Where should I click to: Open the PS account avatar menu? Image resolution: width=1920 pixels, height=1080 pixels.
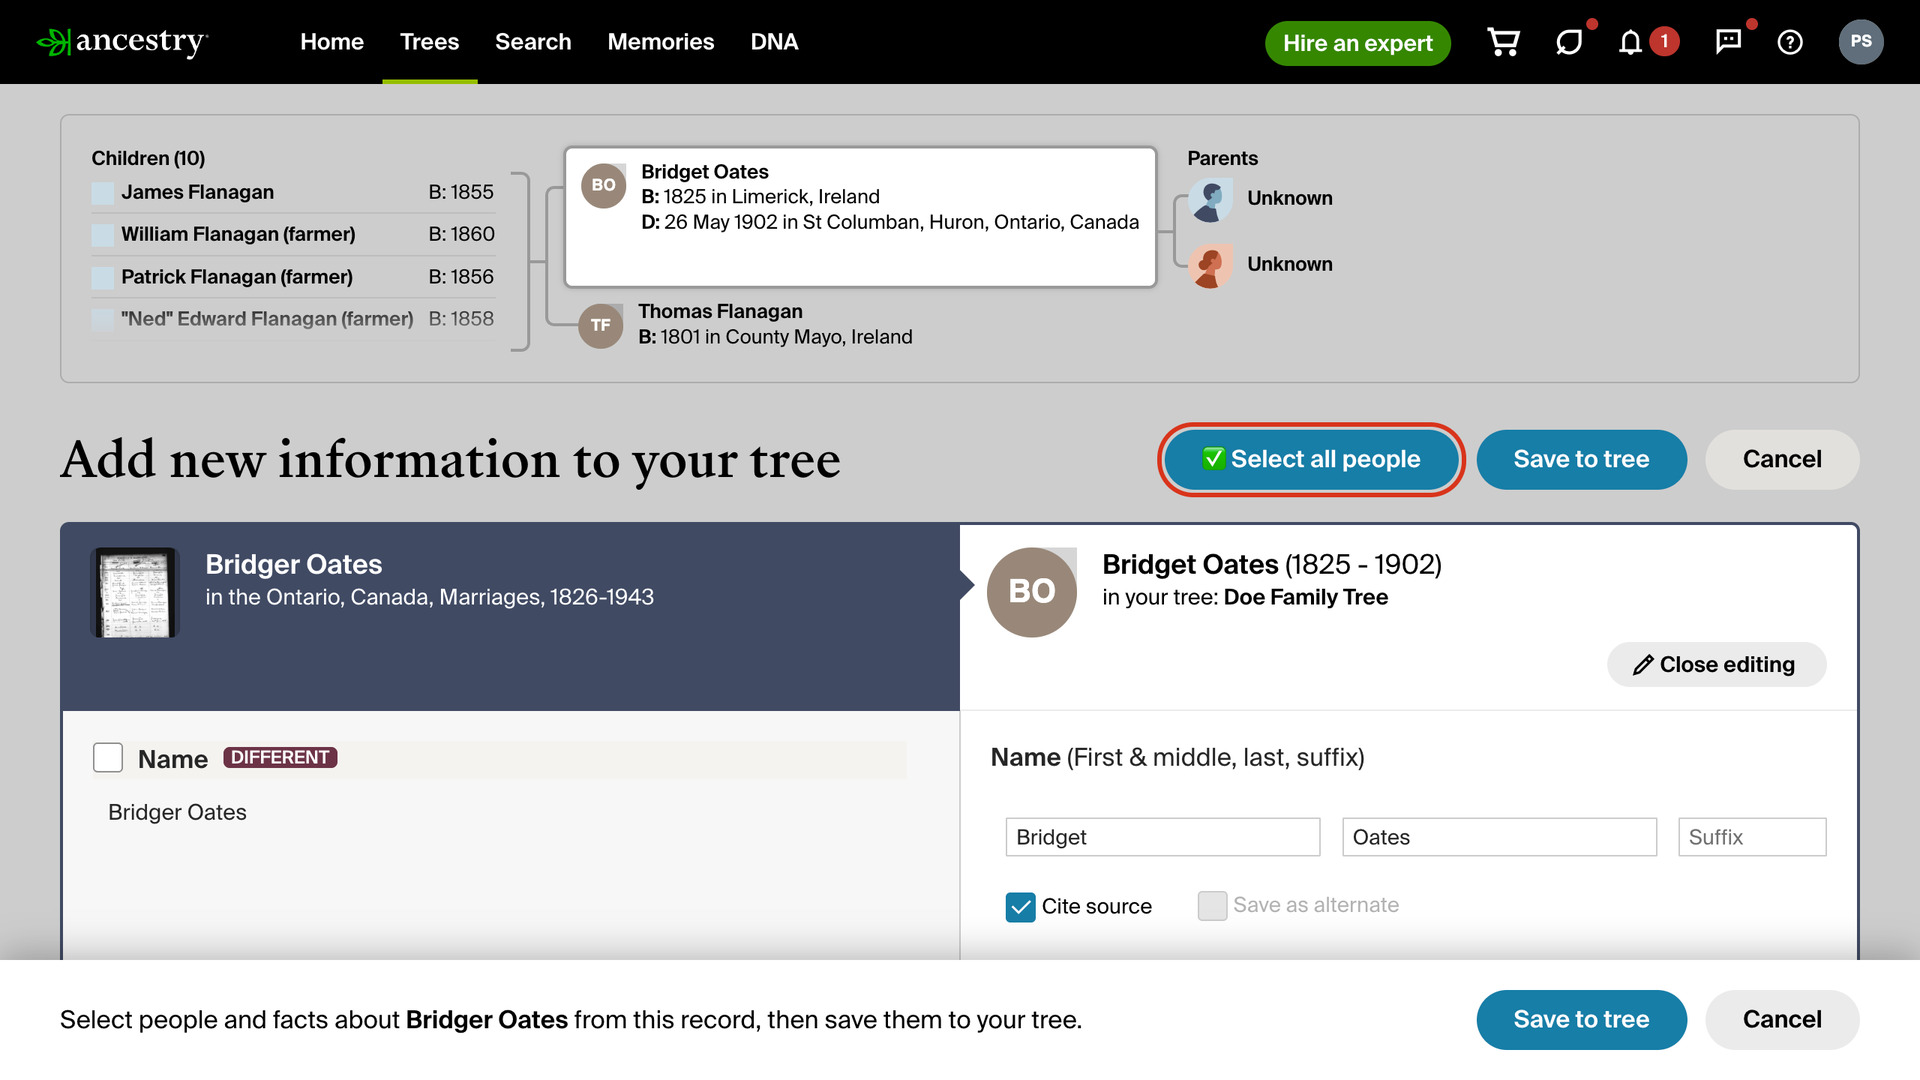point(1861,42)
